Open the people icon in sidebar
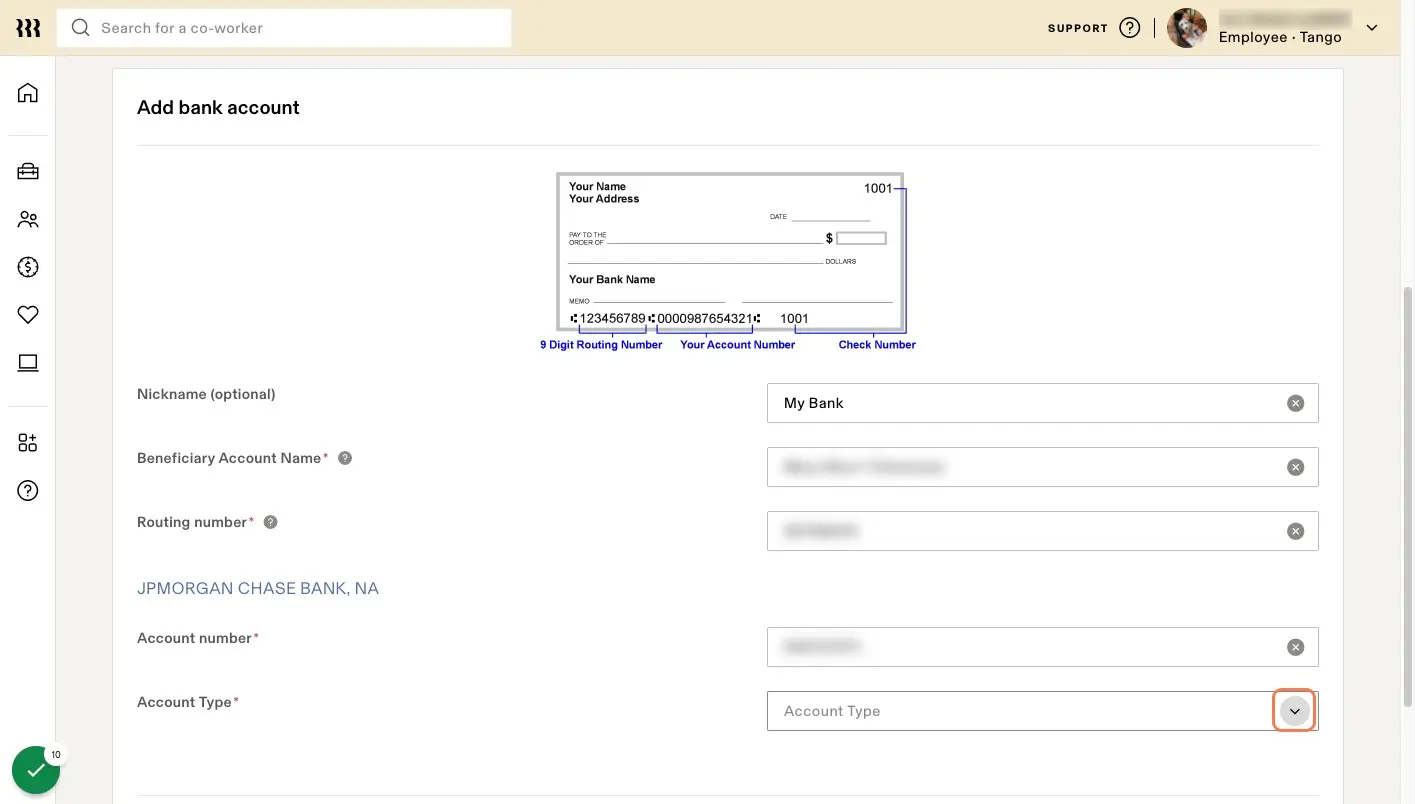Screen dimensions: 1415x804 [x=28, y=219]
